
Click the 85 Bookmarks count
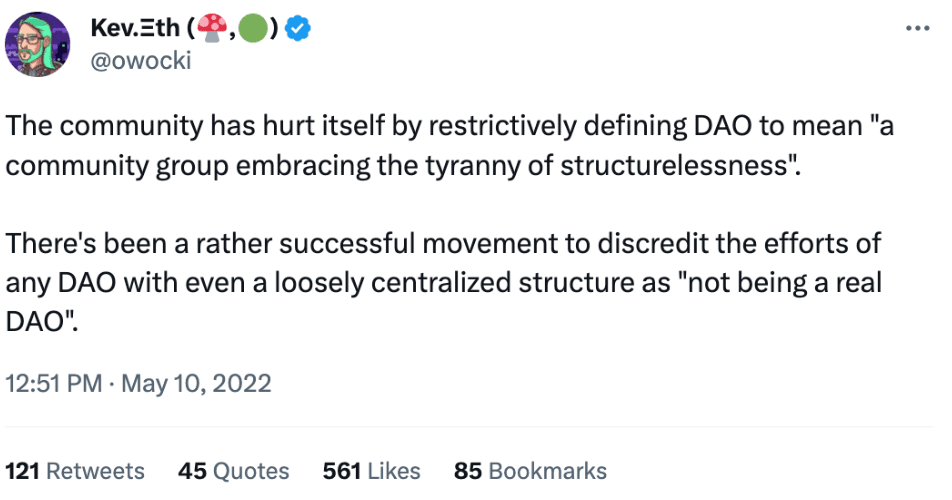(530, 471)
